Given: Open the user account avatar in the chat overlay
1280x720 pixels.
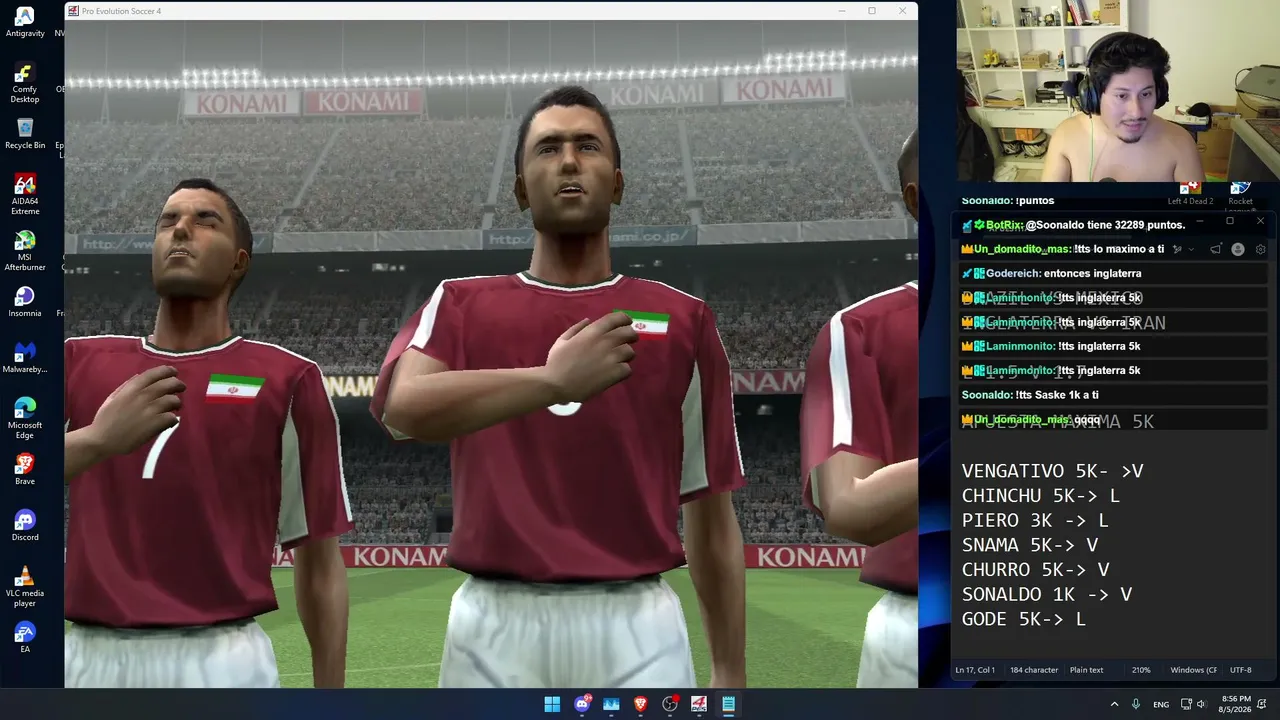Looking at the screenshot, I should click(x=1238, y=249).
